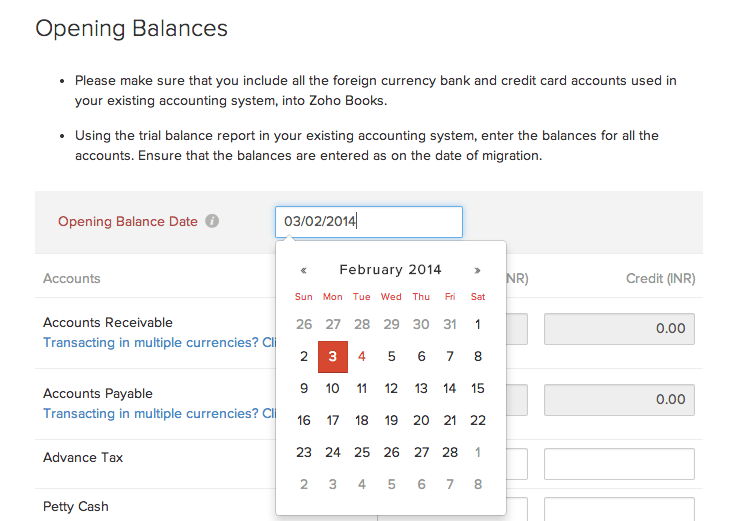Pick February 4 in the calendar
730x521 pixels.
coord(362,357)
